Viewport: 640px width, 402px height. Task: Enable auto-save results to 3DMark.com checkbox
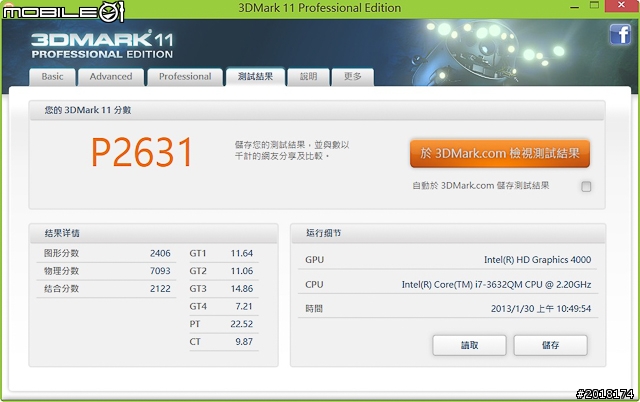[586, 187]
